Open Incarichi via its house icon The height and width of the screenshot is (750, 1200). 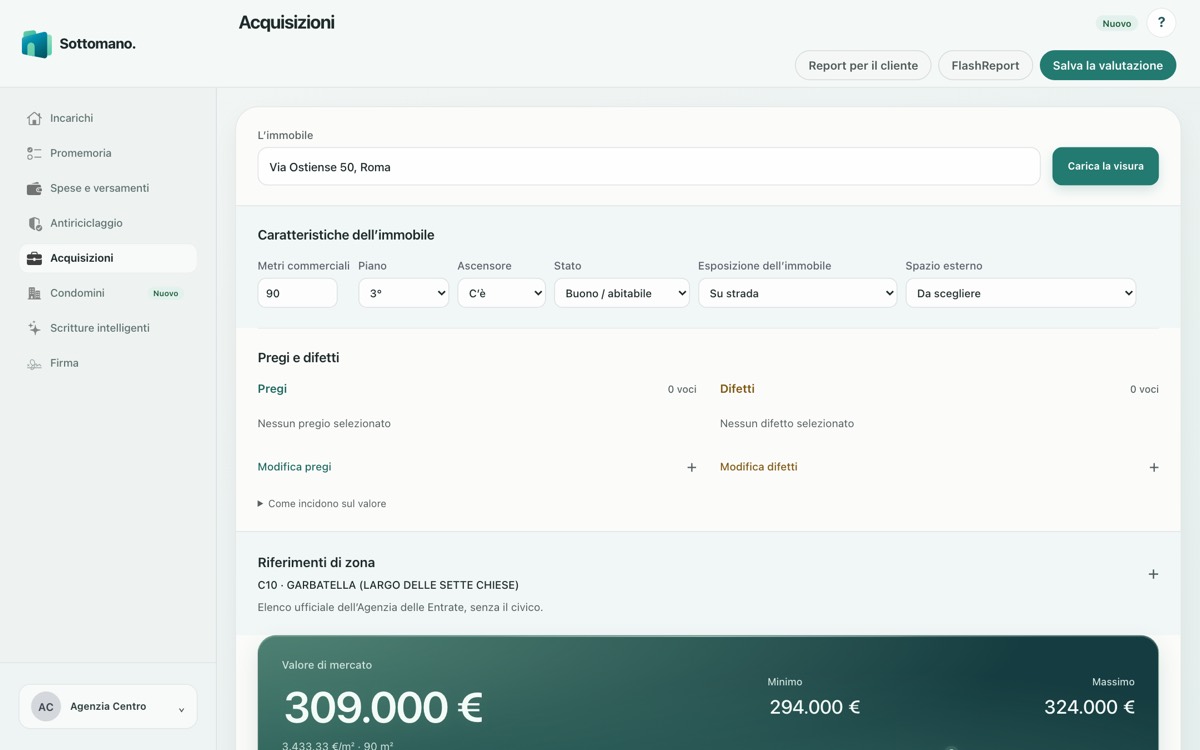point(34,118)
